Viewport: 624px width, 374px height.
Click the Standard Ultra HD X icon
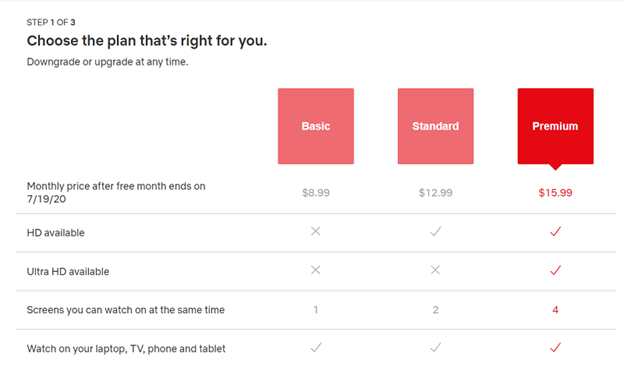435,270
